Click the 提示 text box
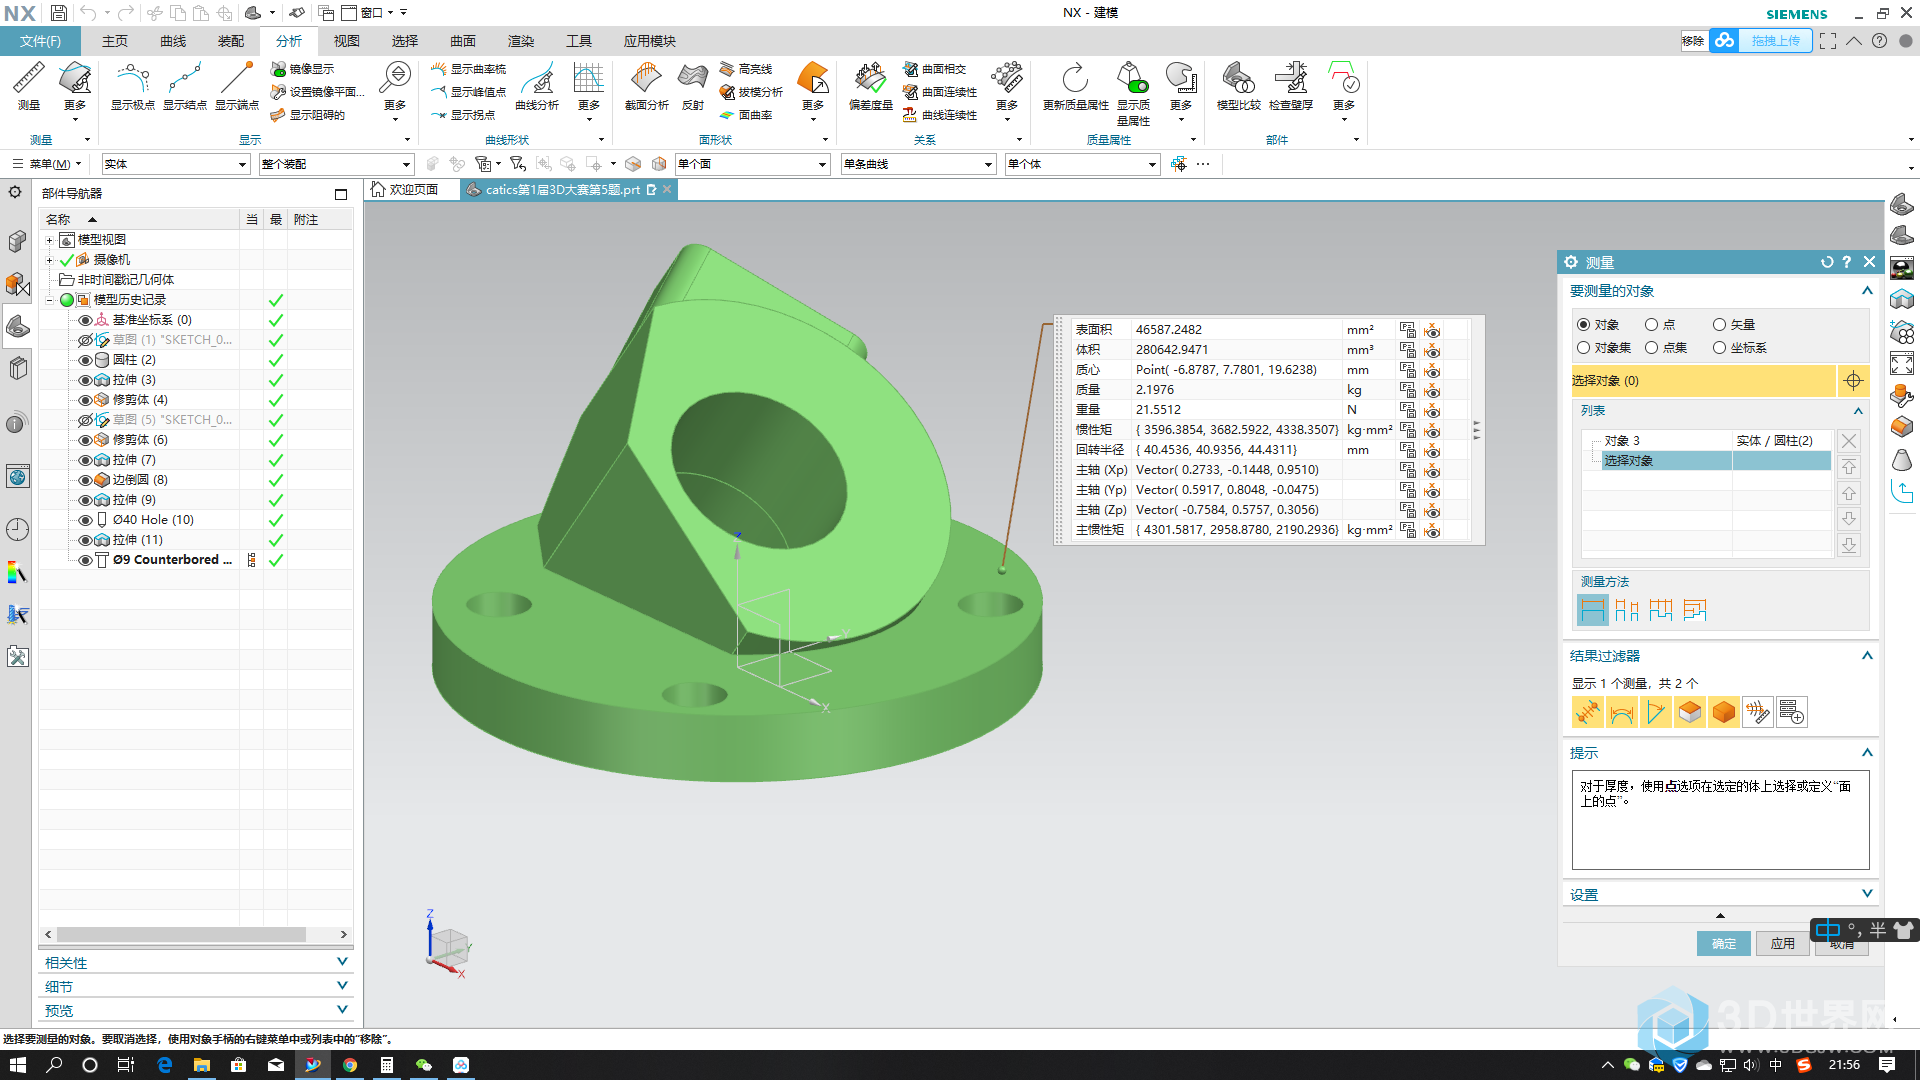Image resolution: width=1920 pixels, height=1080 pixels. tap(1720, 820)
